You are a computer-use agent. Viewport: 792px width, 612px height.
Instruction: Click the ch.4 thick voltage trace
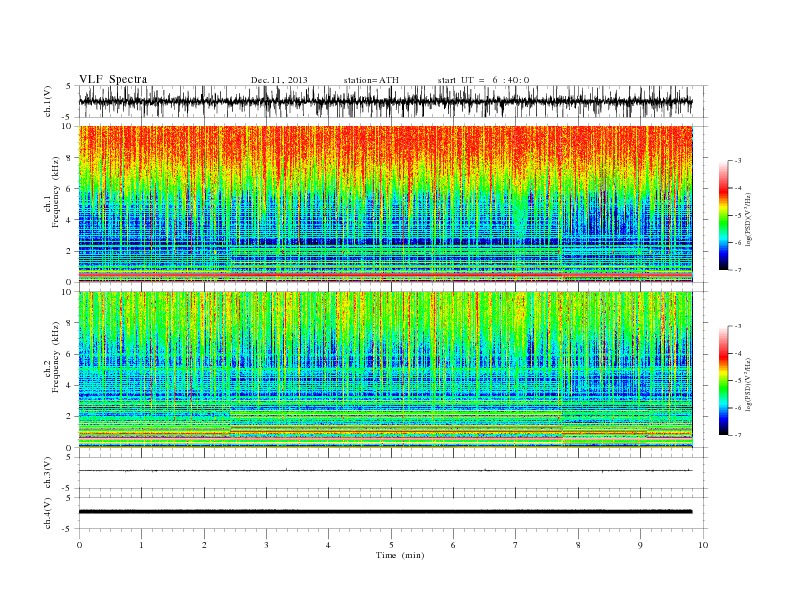pyautogui.click(x=385, y=512)
